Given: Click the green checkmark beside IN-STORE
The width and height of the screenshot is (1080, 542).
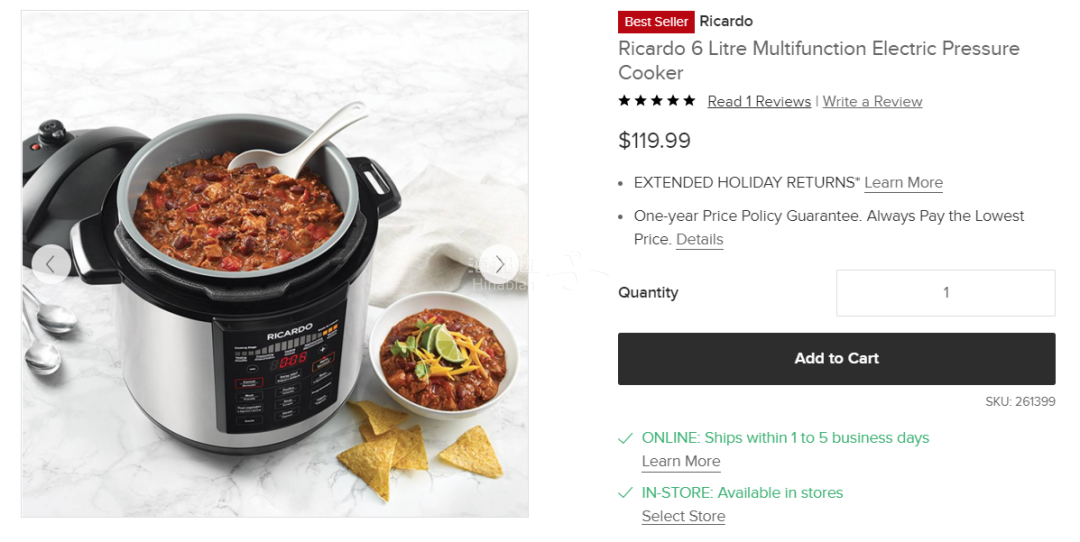Looking at the screenshot, I should (x=625, y=492).
